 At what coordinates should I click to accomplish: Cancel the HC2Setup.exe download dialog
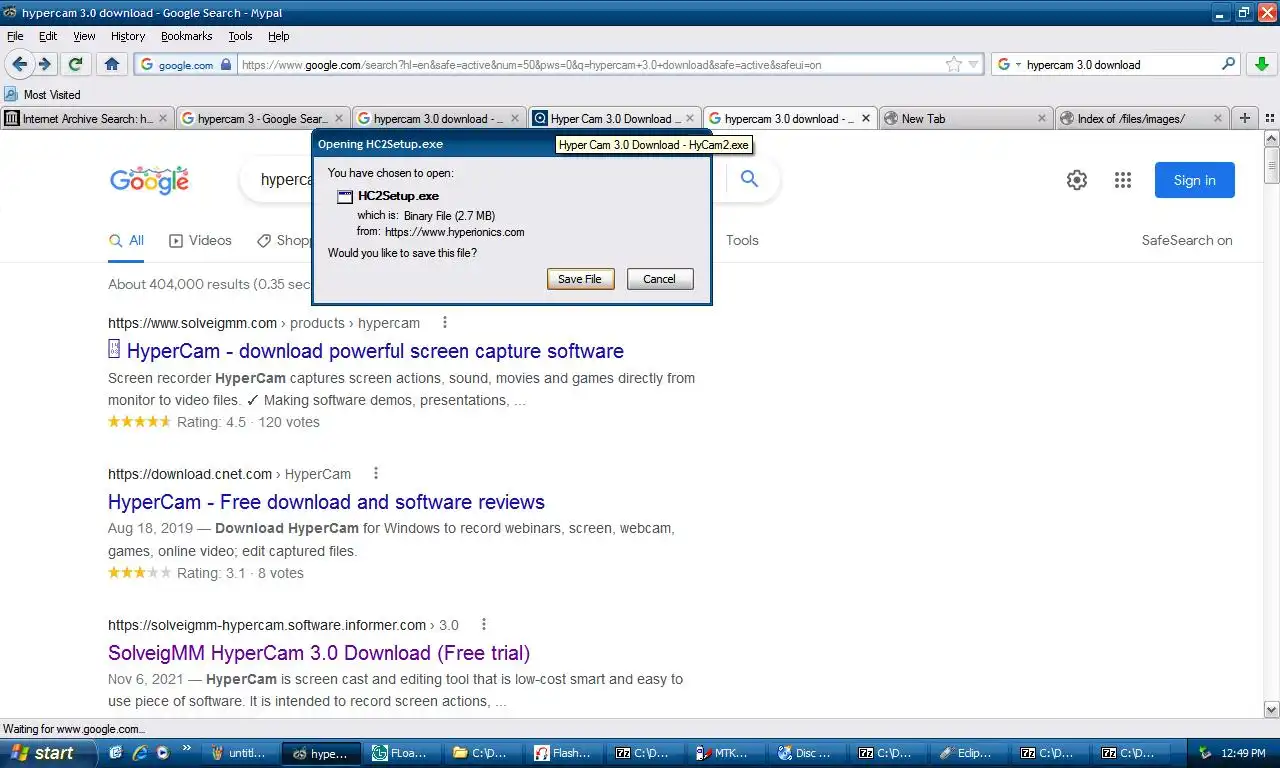[x=659, y=279]
